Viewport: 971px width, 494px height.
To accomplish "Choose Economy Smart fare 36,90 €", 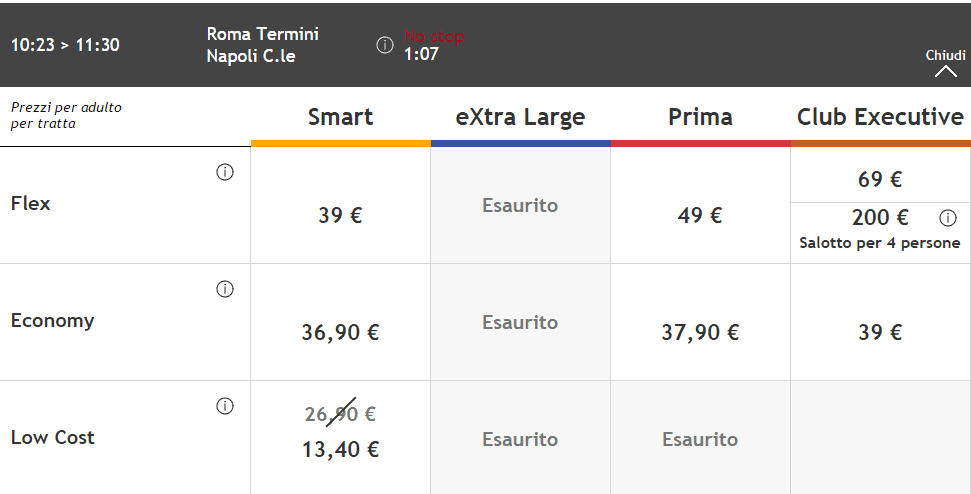I will [x=341, y=323].
